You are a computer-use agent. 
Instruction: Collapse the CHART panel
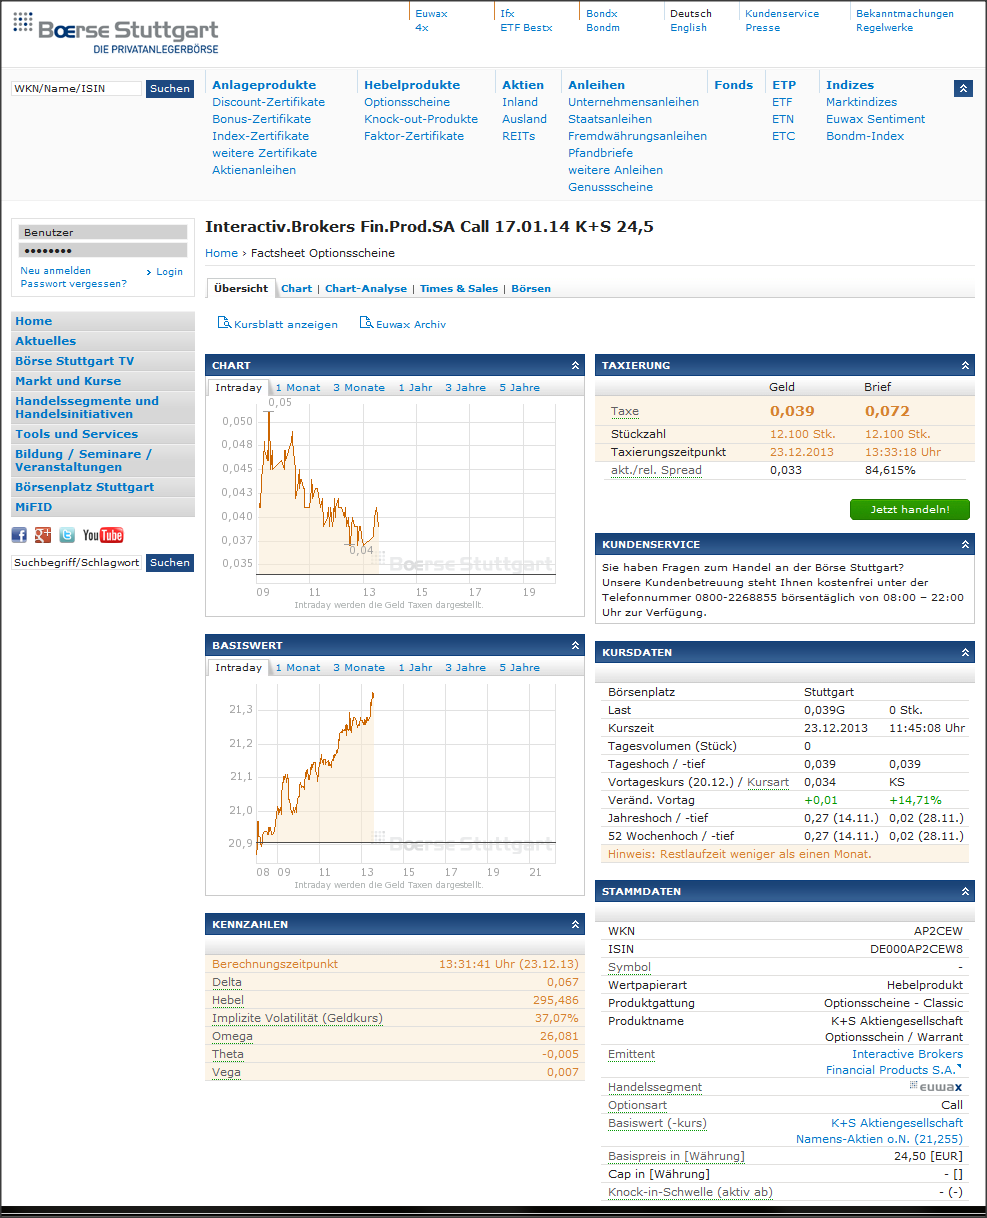pyautogui.click(x=575, y=366)
